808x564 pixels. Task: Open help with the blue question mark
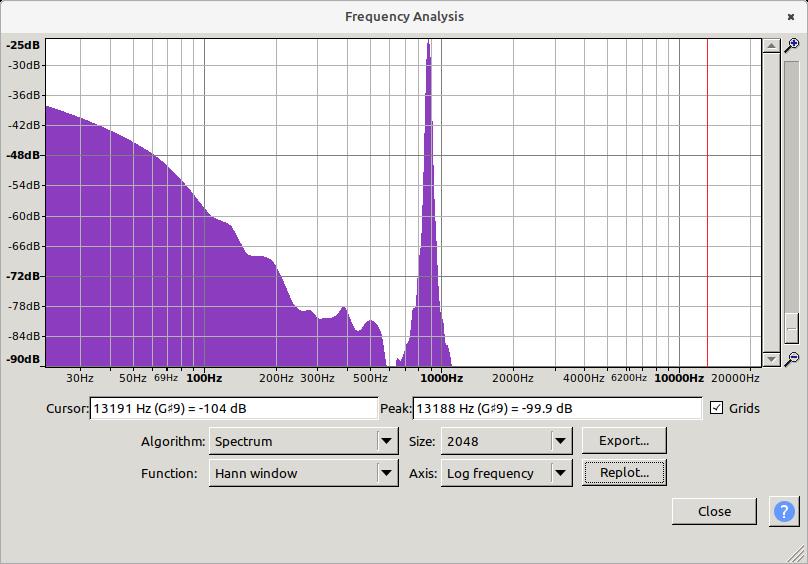click(x=784, y=511)
